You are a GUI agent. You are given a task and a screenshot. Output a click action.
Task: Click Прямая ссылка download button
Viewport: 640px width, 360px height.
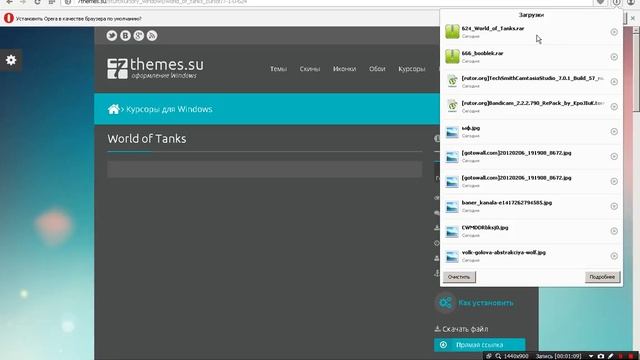click(480, 345)
